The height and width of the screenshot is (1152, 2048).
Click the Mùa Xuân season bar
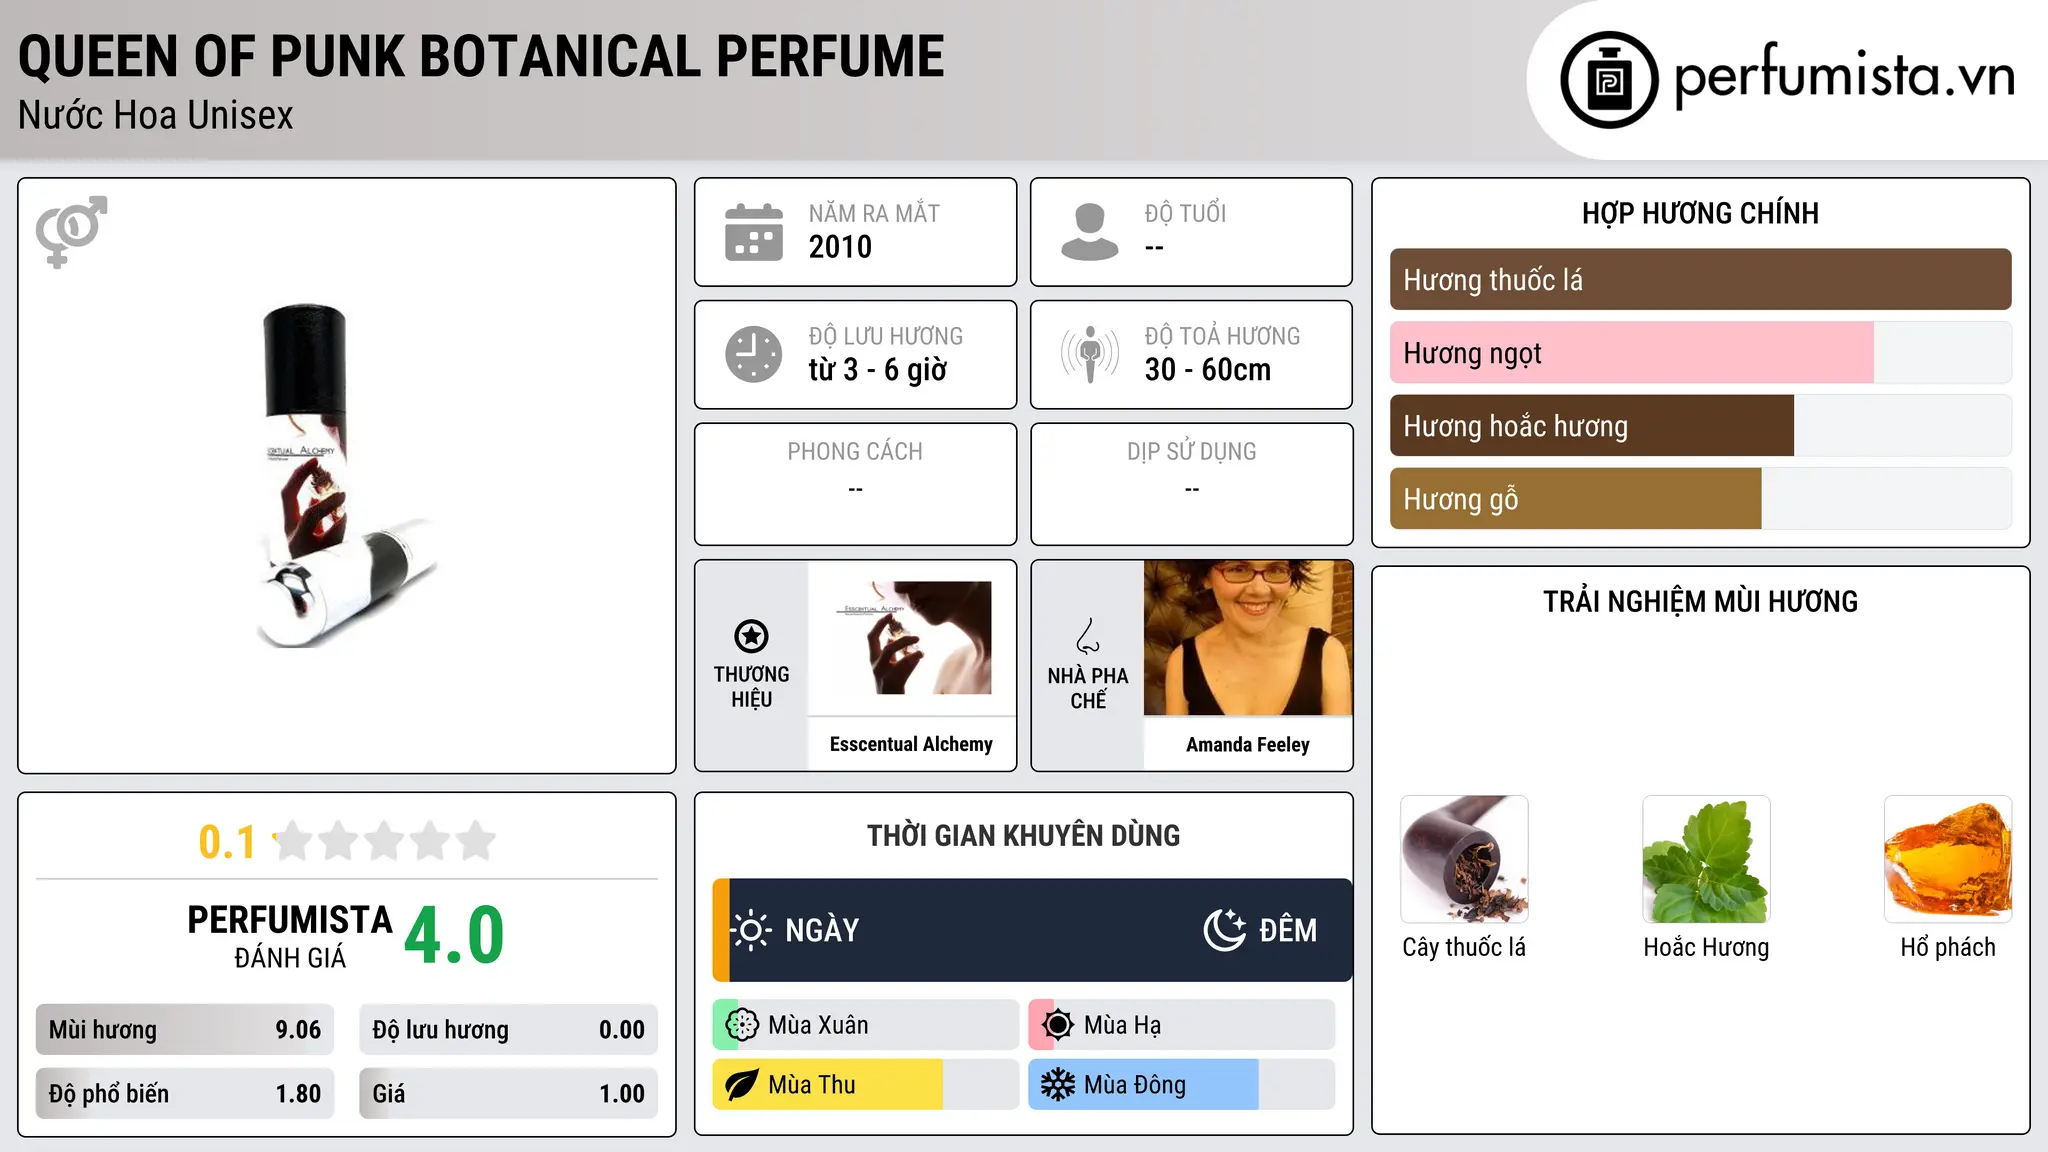[866, 1025]
